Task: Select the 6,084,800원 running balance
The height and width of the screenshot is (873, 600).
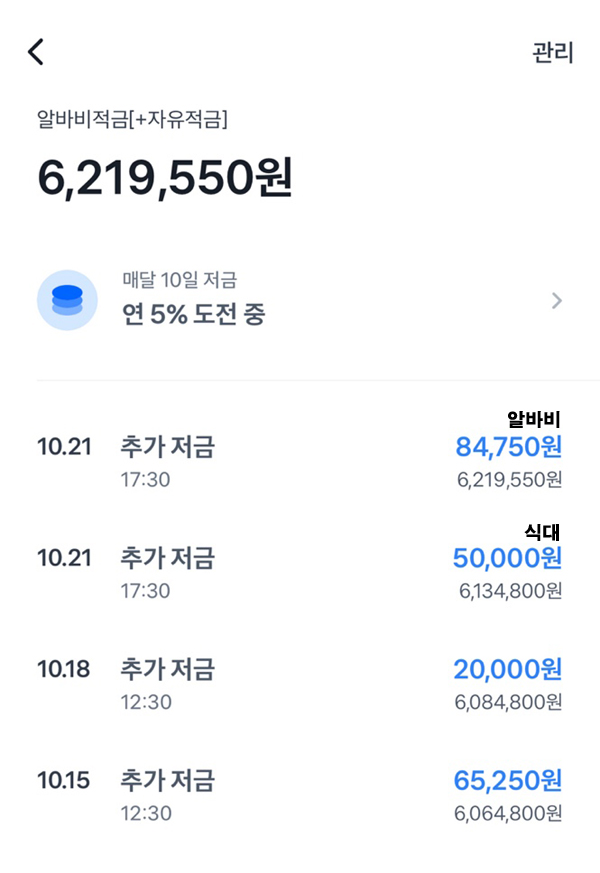Action: (x=508, y=702)
